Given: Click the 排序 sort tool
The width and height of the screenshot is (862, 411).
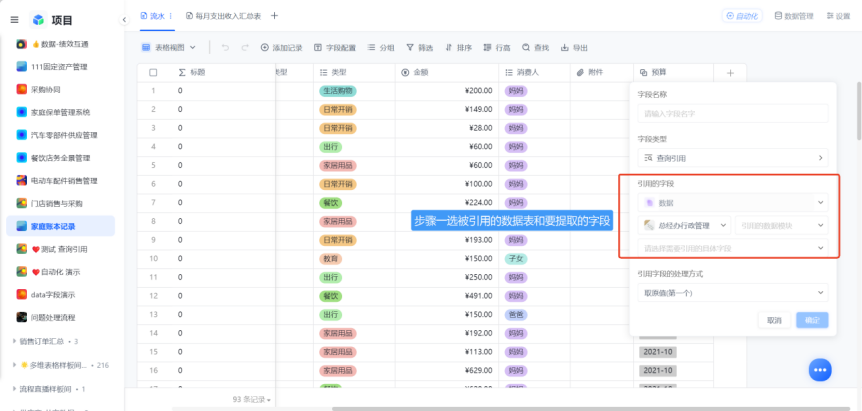Looking at the screenshot, I should [458, 48].
